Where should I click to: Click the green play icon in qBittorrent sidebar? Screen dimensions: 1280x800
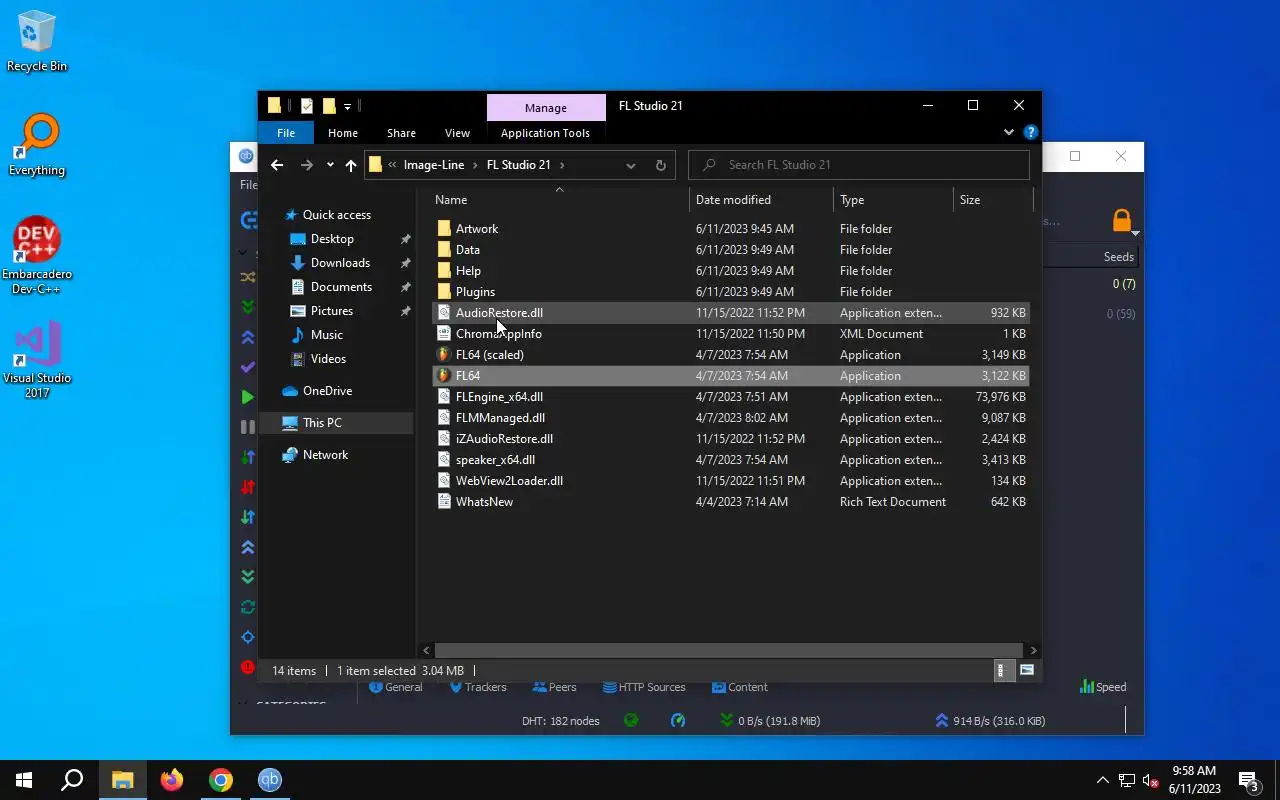tap(247, 397)
